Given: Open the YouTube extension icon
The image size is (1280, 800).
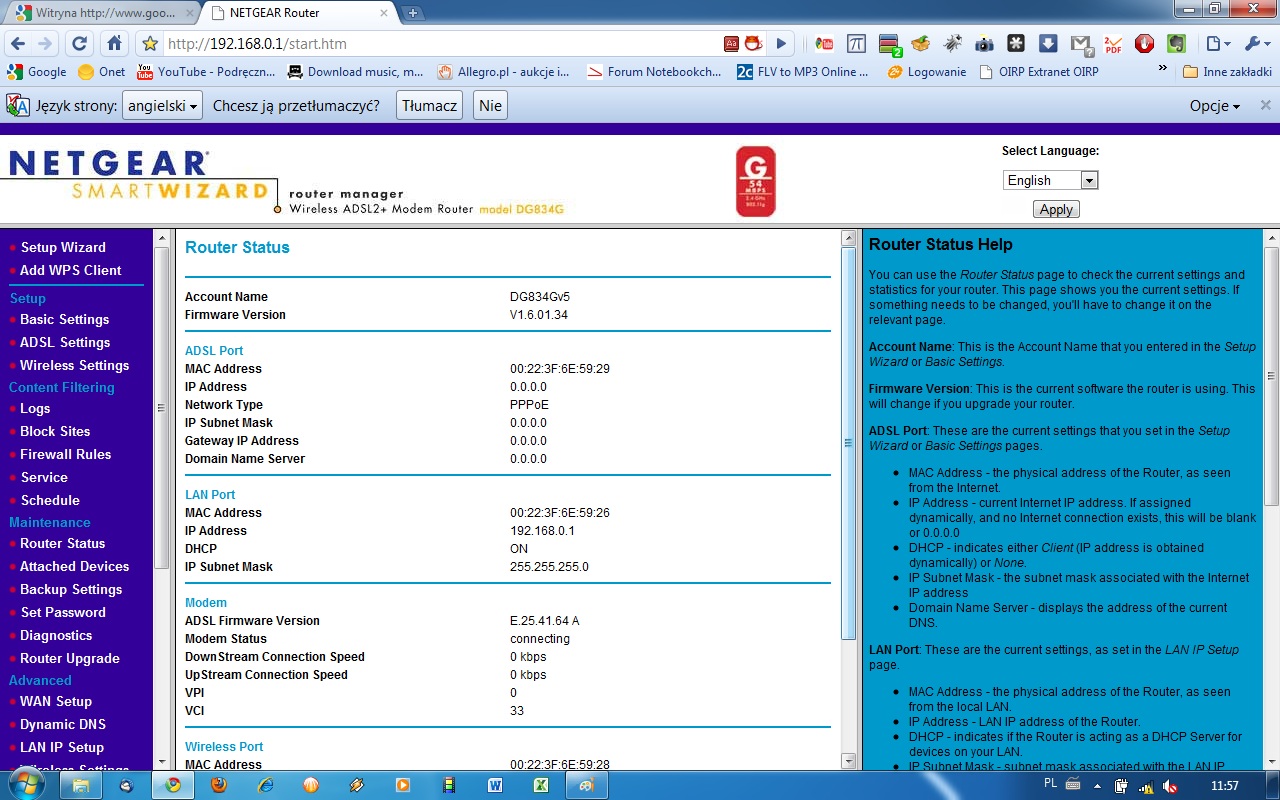Looking at the screenshot, I should click(x=825, y=44).
